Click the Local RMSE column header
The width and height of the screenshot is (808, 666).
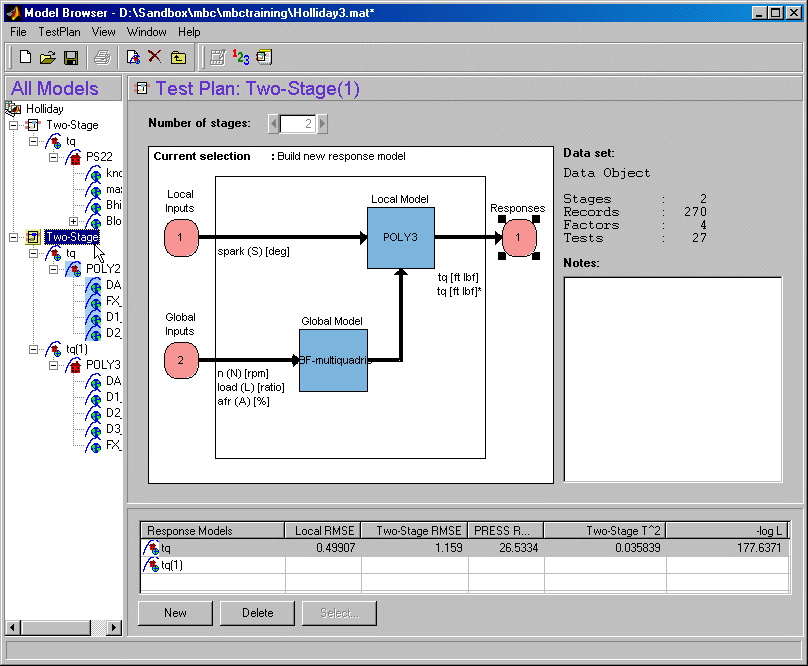tap(323, 531)
